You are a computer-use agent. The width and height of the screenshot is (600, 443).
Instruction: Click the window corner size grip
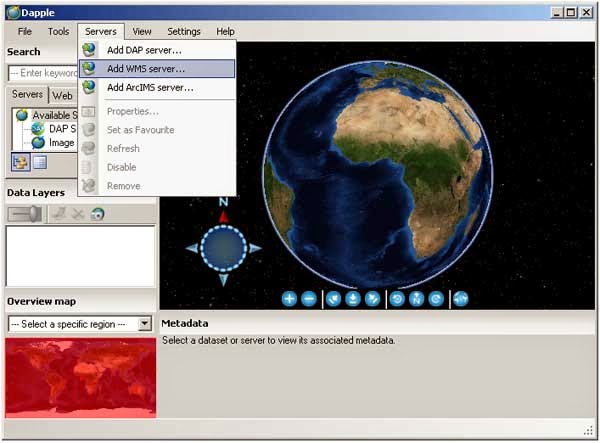(589, 431)
